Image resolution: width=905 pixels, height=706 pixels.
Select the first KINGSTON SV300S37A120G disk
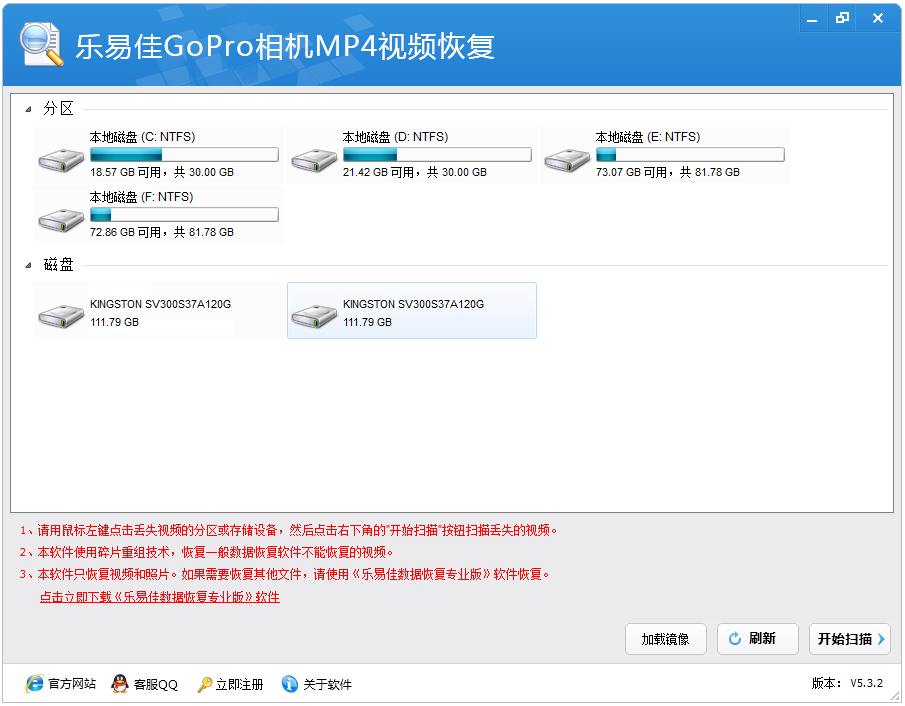click(158, 312)
